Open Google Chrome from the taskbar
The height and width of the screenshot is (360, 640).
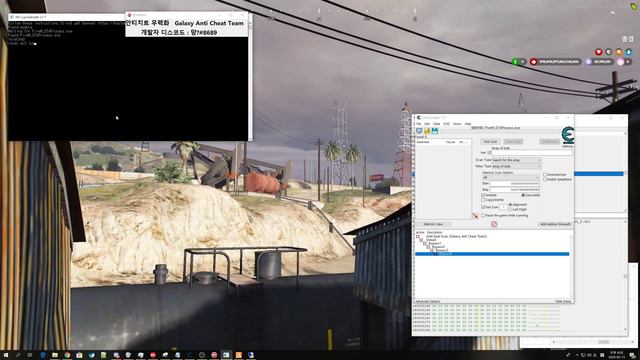click(67, 355)
